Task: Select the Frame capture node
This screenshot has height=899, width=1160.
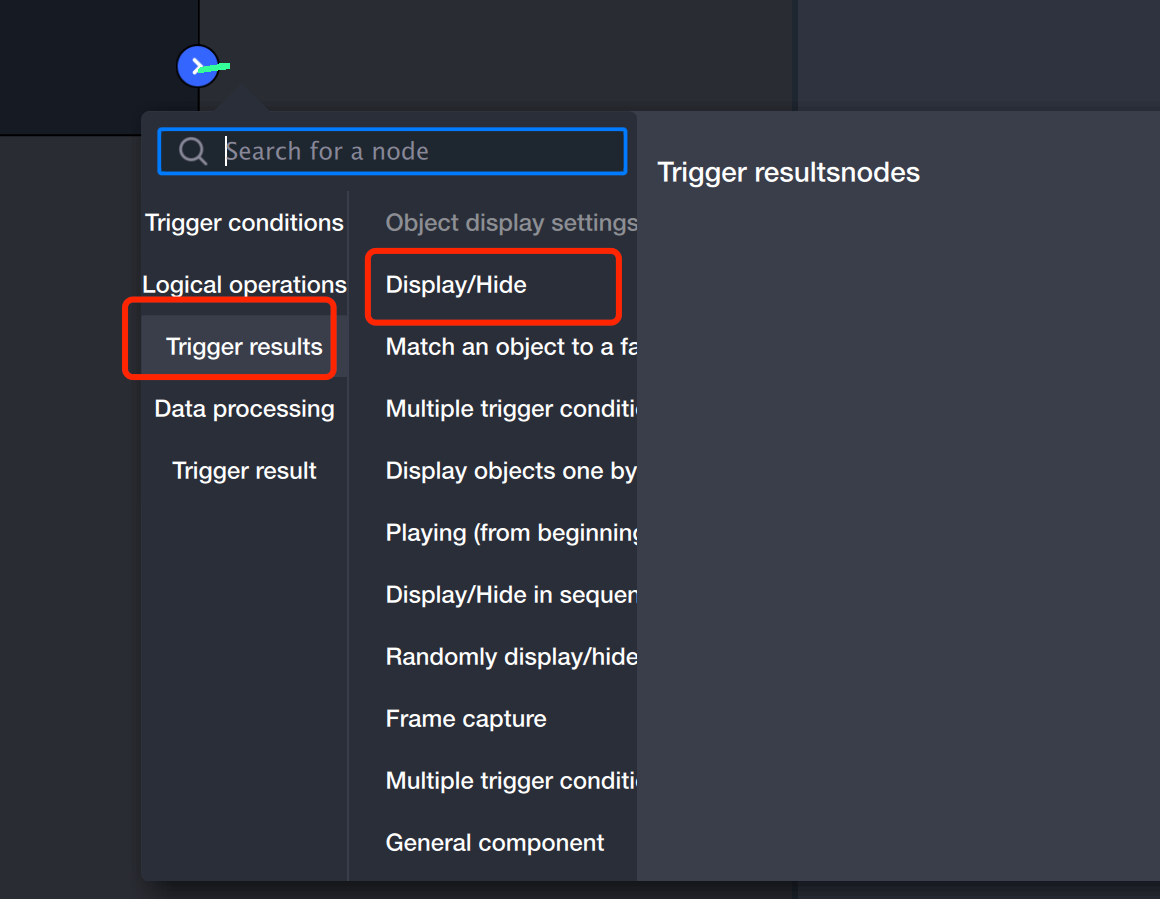Action: point(466,719)
